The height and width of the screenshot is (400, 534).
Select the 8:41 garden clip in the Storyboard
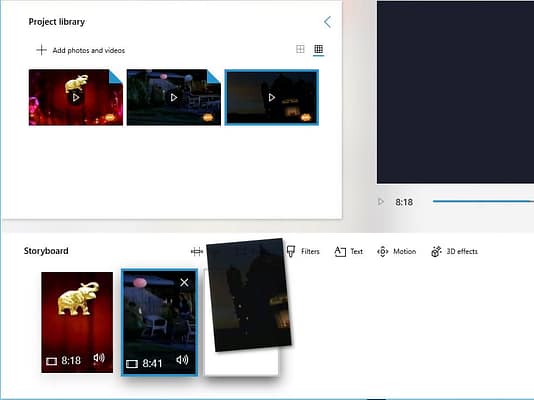[159, 323]
